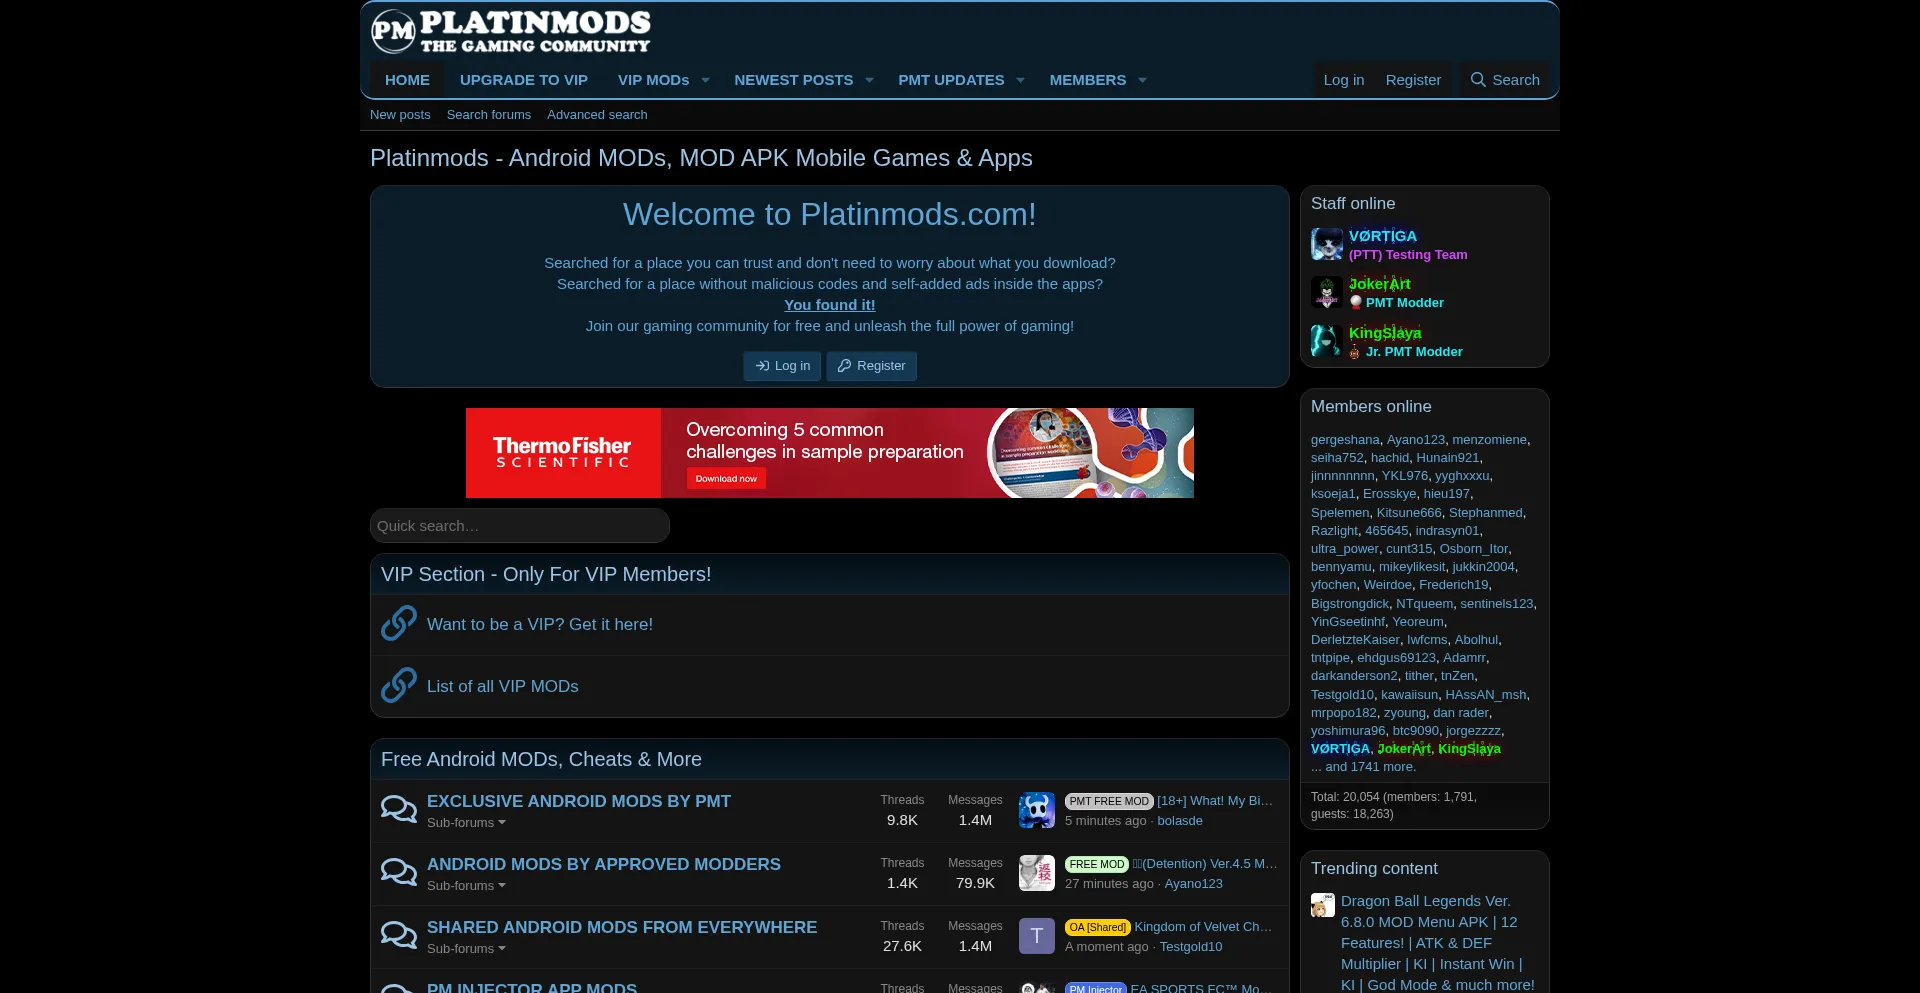The width and height of the screenshot is (1920, 993).
Task: Click chat bubbles icon for Shared Android Mods
Action: (x=399, y=935)
